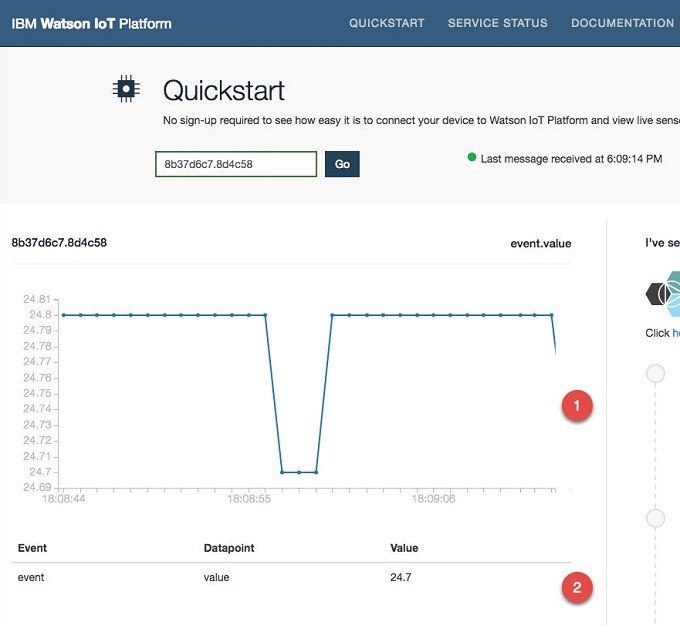
Task: Click the Quickstart heading
Action: pyautogui.click(x=223, y=90)
